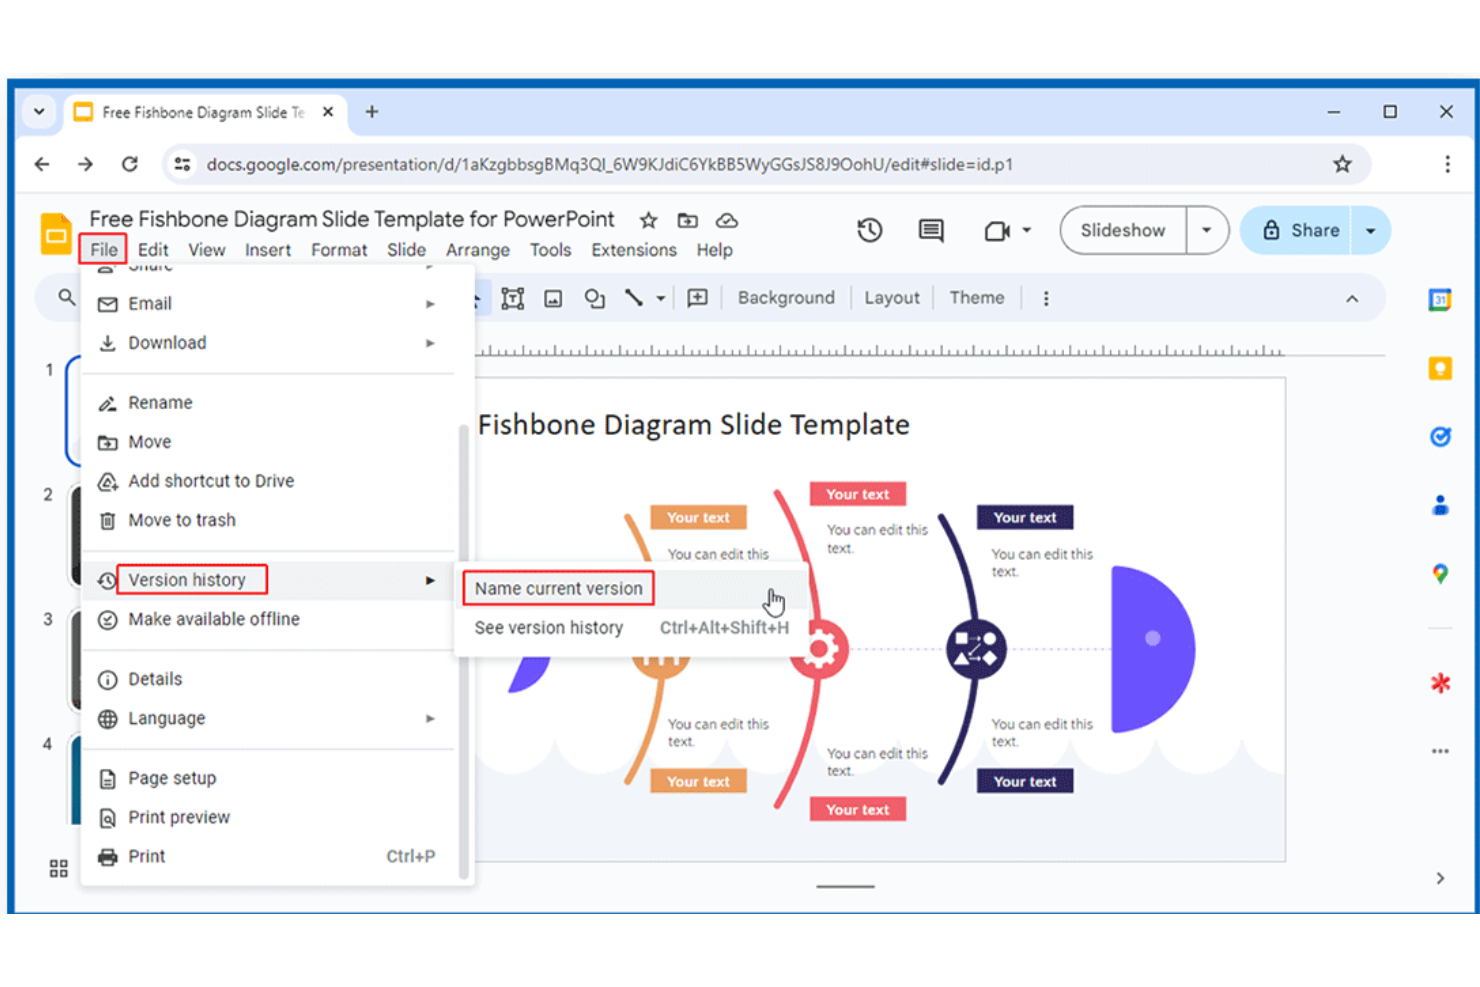Open the Slideshow options dropdown arrow

pos(1206,230)
